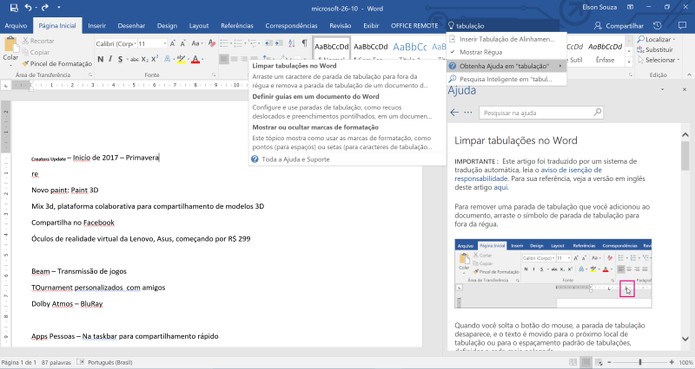This screenshot has width=695, height=369.
Task: Click the help pane vertical scrollbar thumb
Action: point(685,155)
